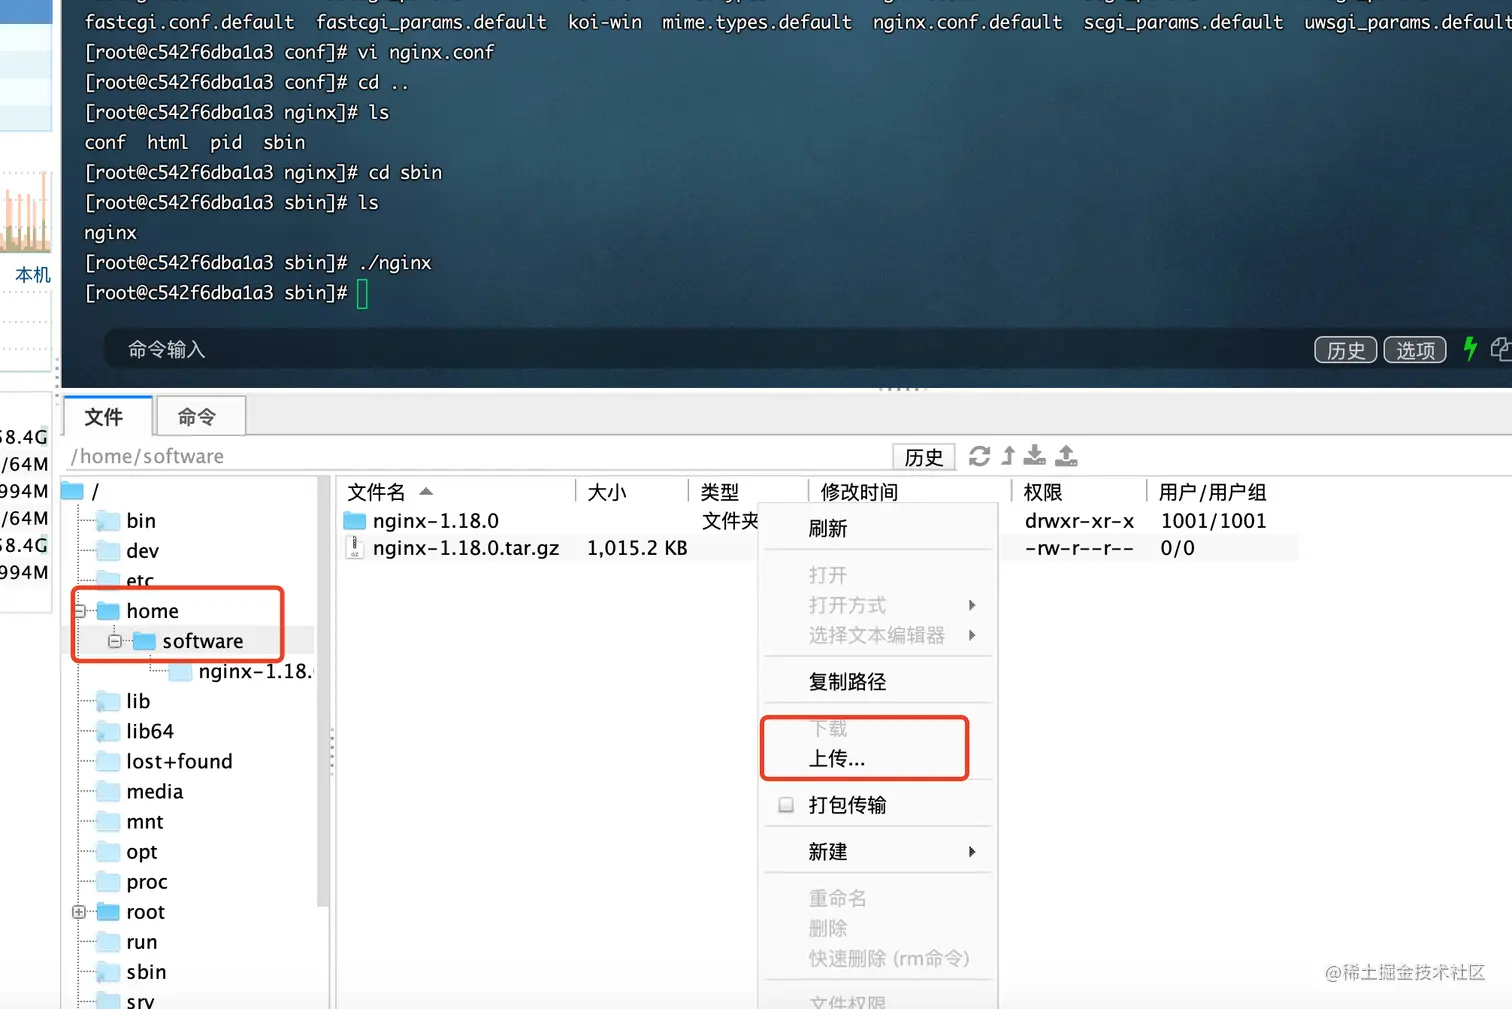
Task: Select the lost+found folder in the tree
Action: pos(179,761)
